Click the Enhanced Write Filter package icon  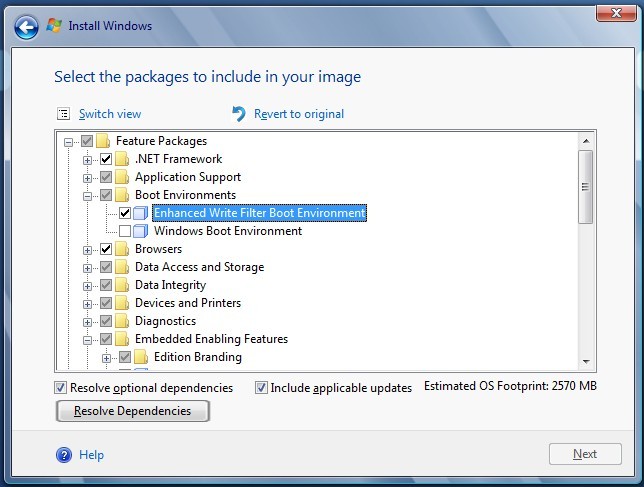coord(141,213)
